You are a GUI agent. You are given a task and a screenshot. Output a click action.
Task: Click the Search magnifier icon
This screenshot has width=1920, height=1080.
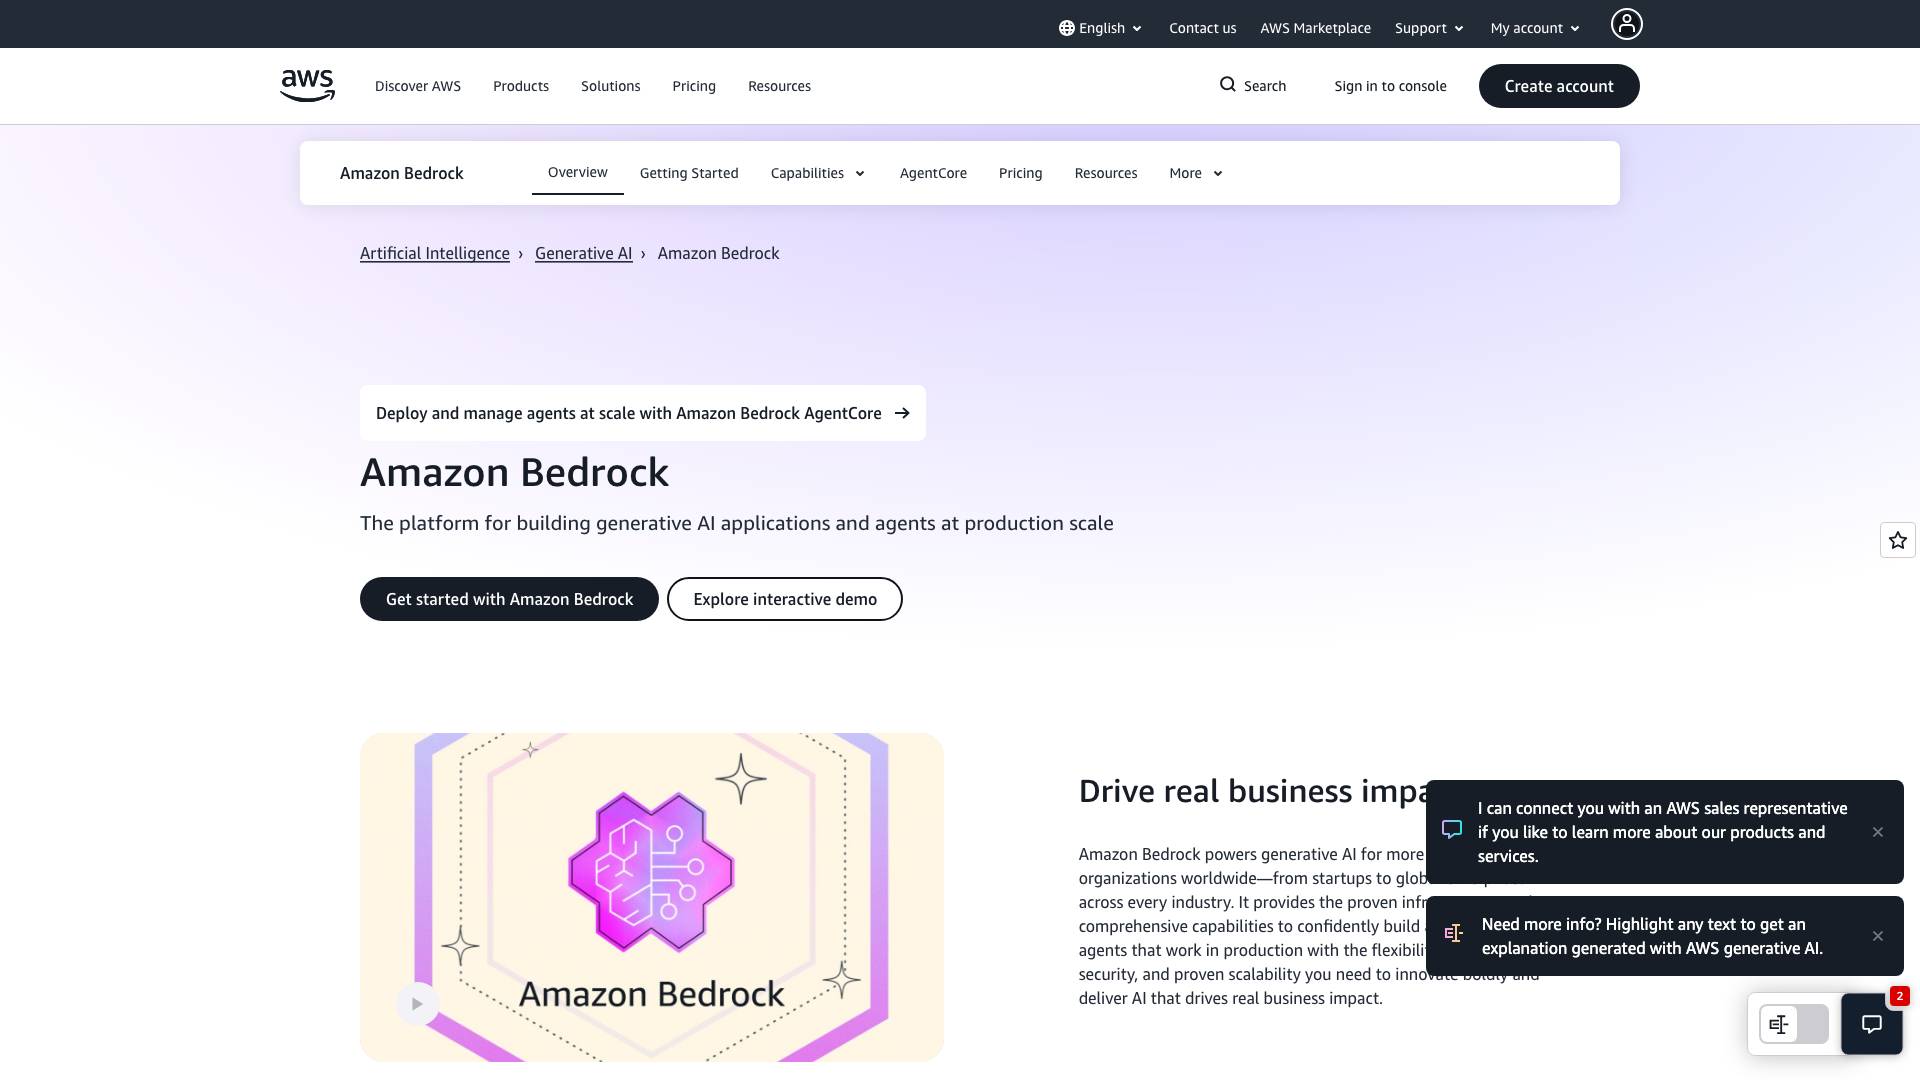click(x=1227, y=85)
